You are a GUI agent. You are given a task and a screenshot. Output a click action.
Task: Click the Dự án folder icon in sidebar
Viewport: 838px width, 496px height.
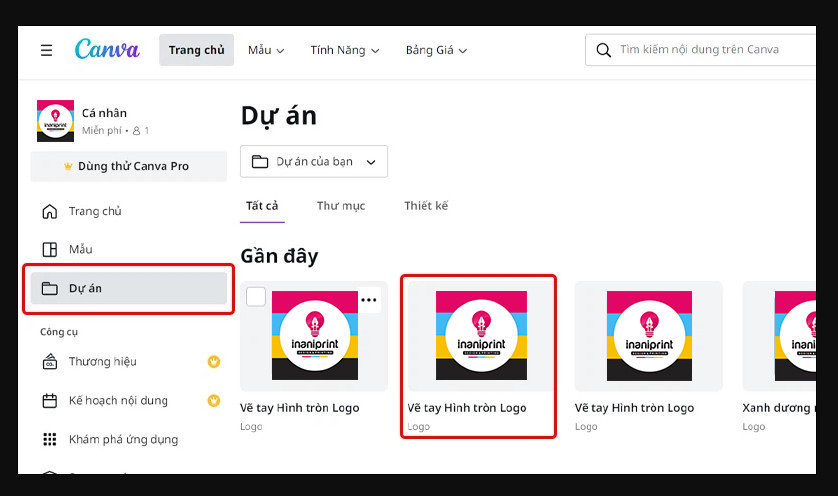(x=50, y=289)
